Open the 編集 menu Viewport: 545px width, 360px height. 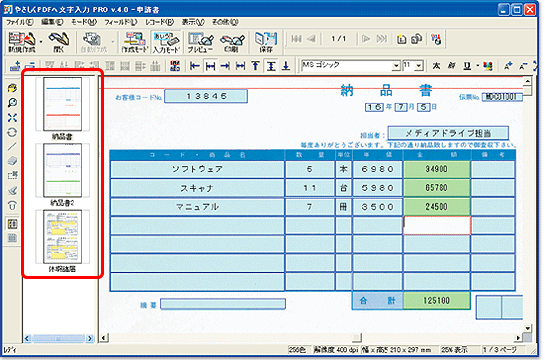pyautogui.click(x=52, y=22)
